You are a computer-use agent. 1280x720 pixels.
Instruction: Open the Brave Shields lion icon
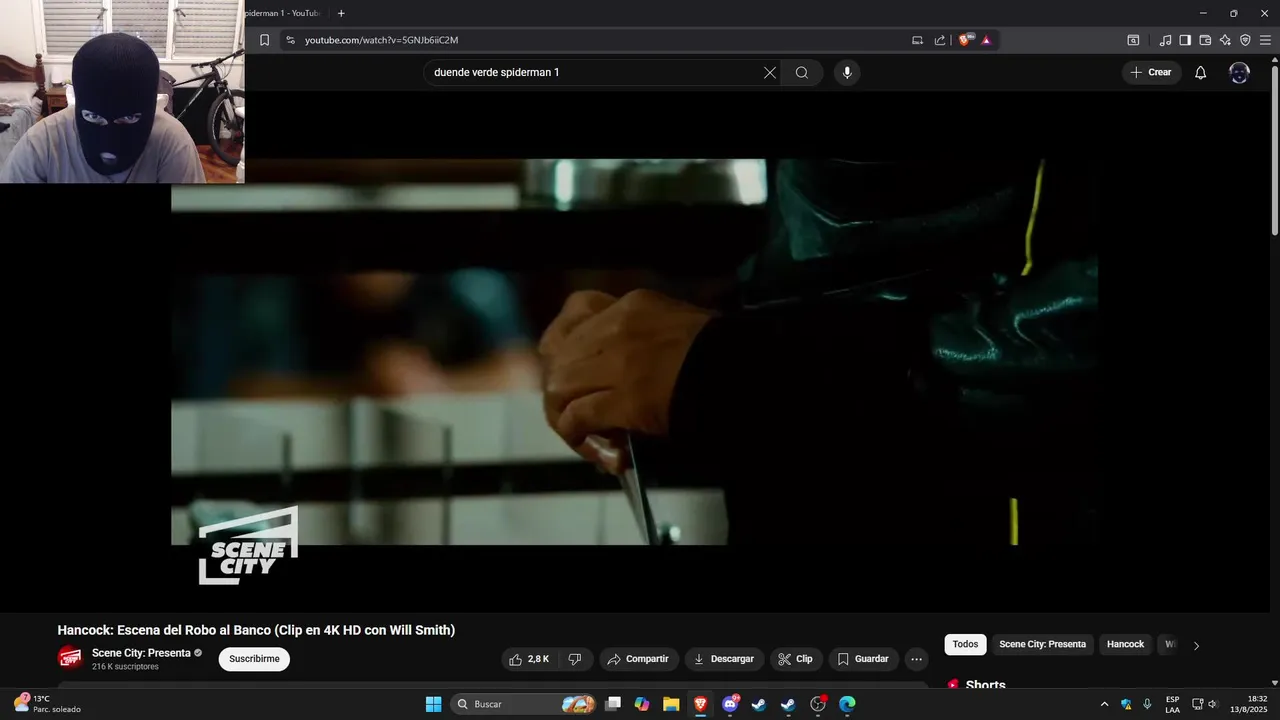964,40
